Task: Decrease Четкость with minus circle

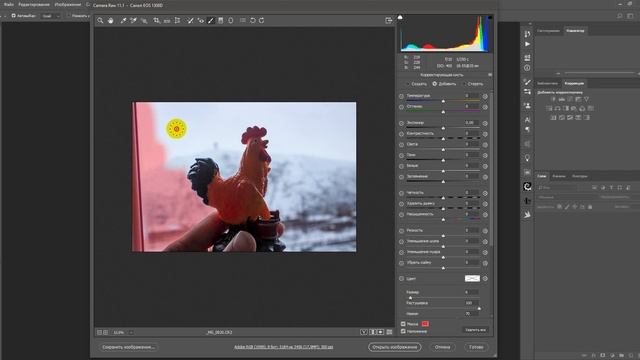Action: (401, 193)
